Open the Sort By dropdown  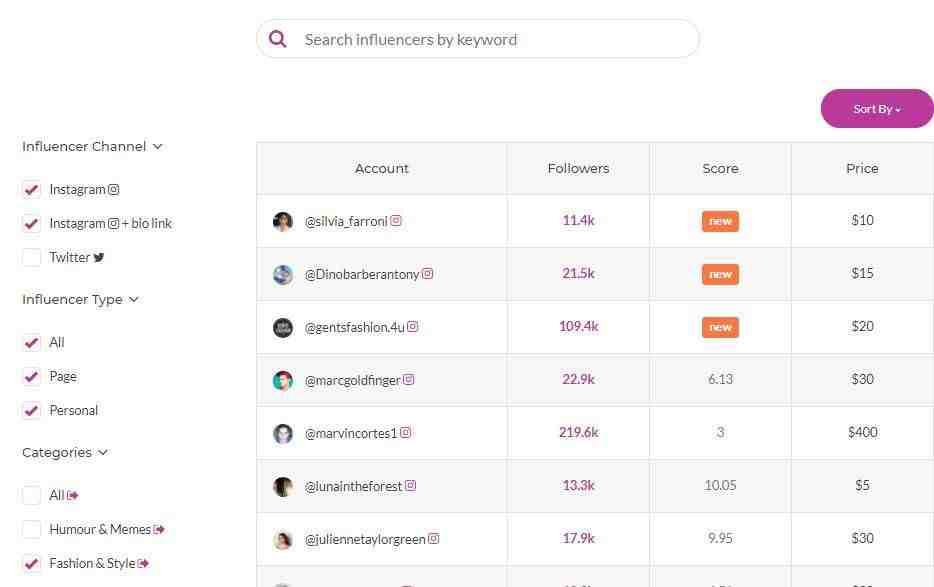[877, 108]
